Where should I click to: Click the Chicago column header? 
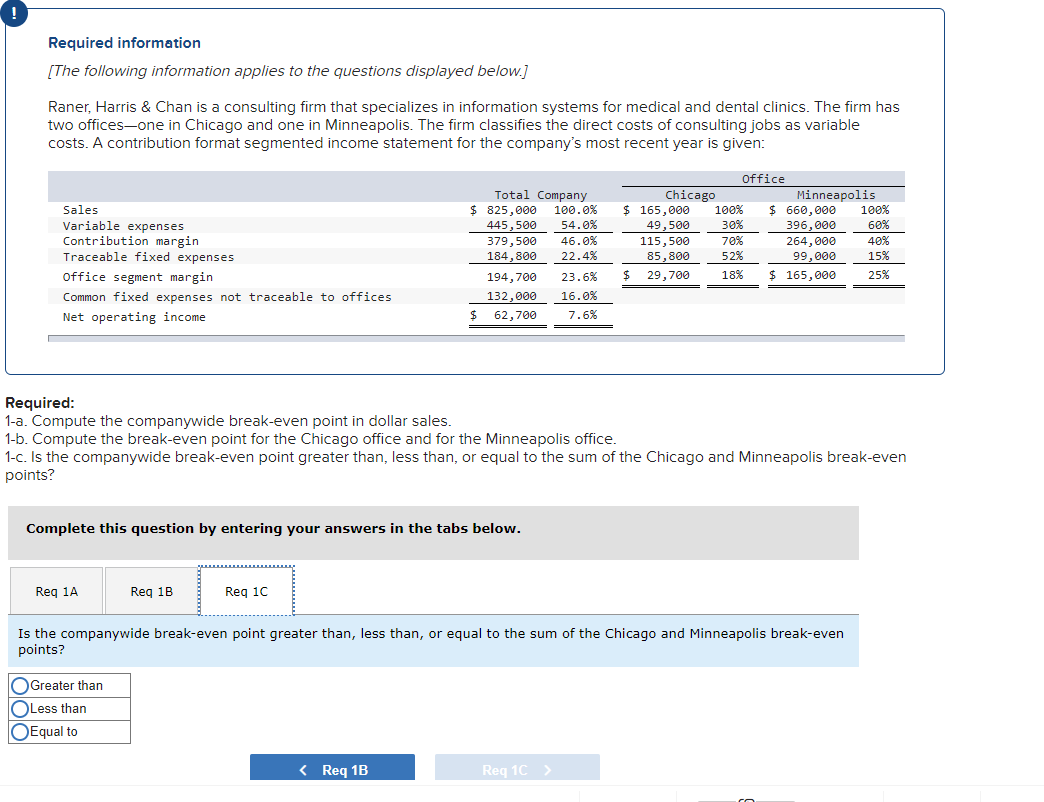pos(690,195)
